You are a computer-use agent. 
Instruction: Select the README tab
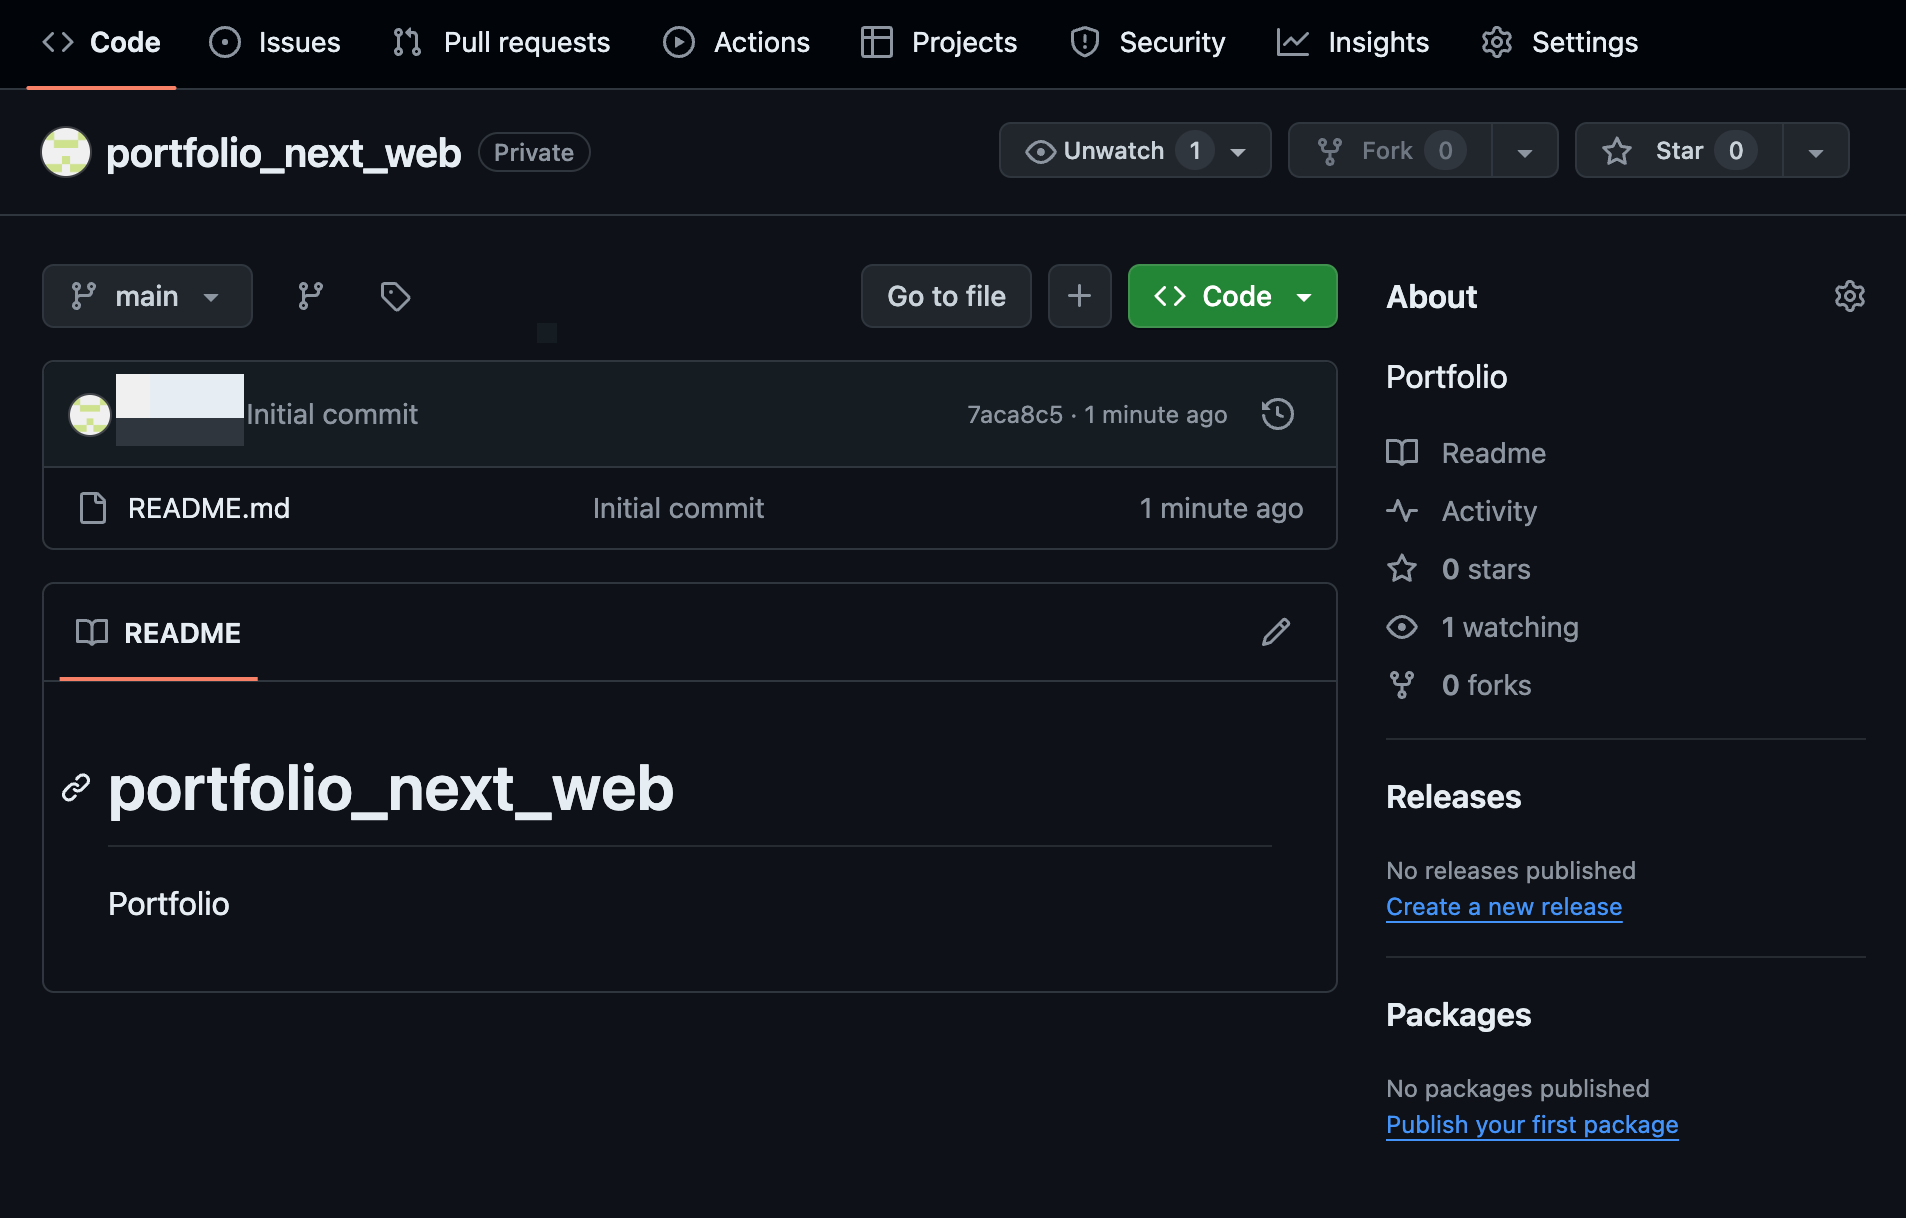coord(159,633)
